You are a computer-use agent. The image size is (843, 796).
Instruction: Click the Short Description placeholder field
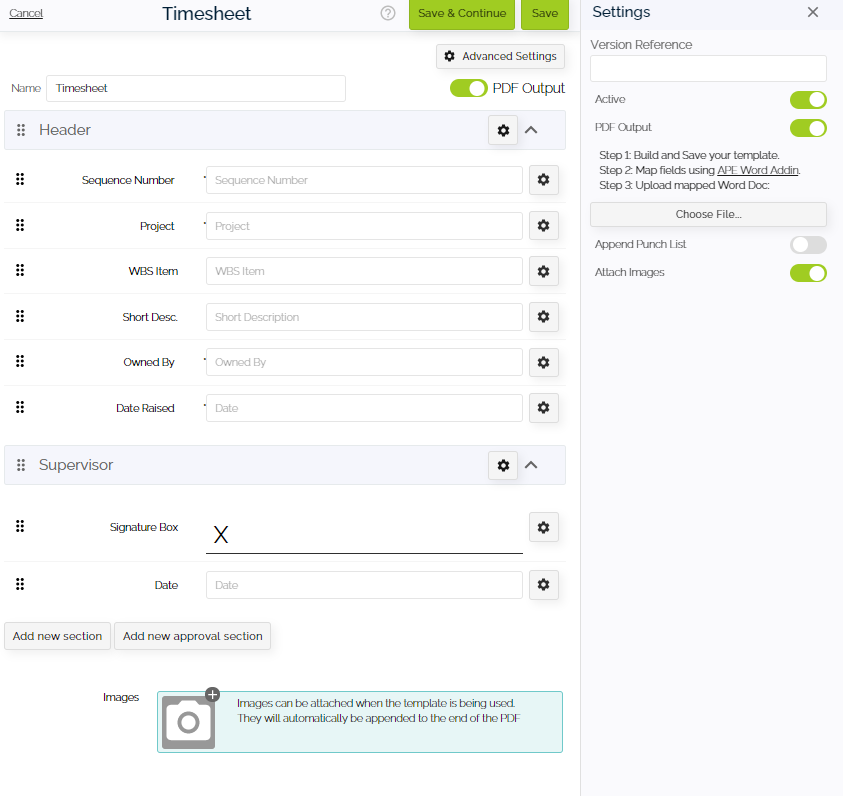click(x=364, y=317)
